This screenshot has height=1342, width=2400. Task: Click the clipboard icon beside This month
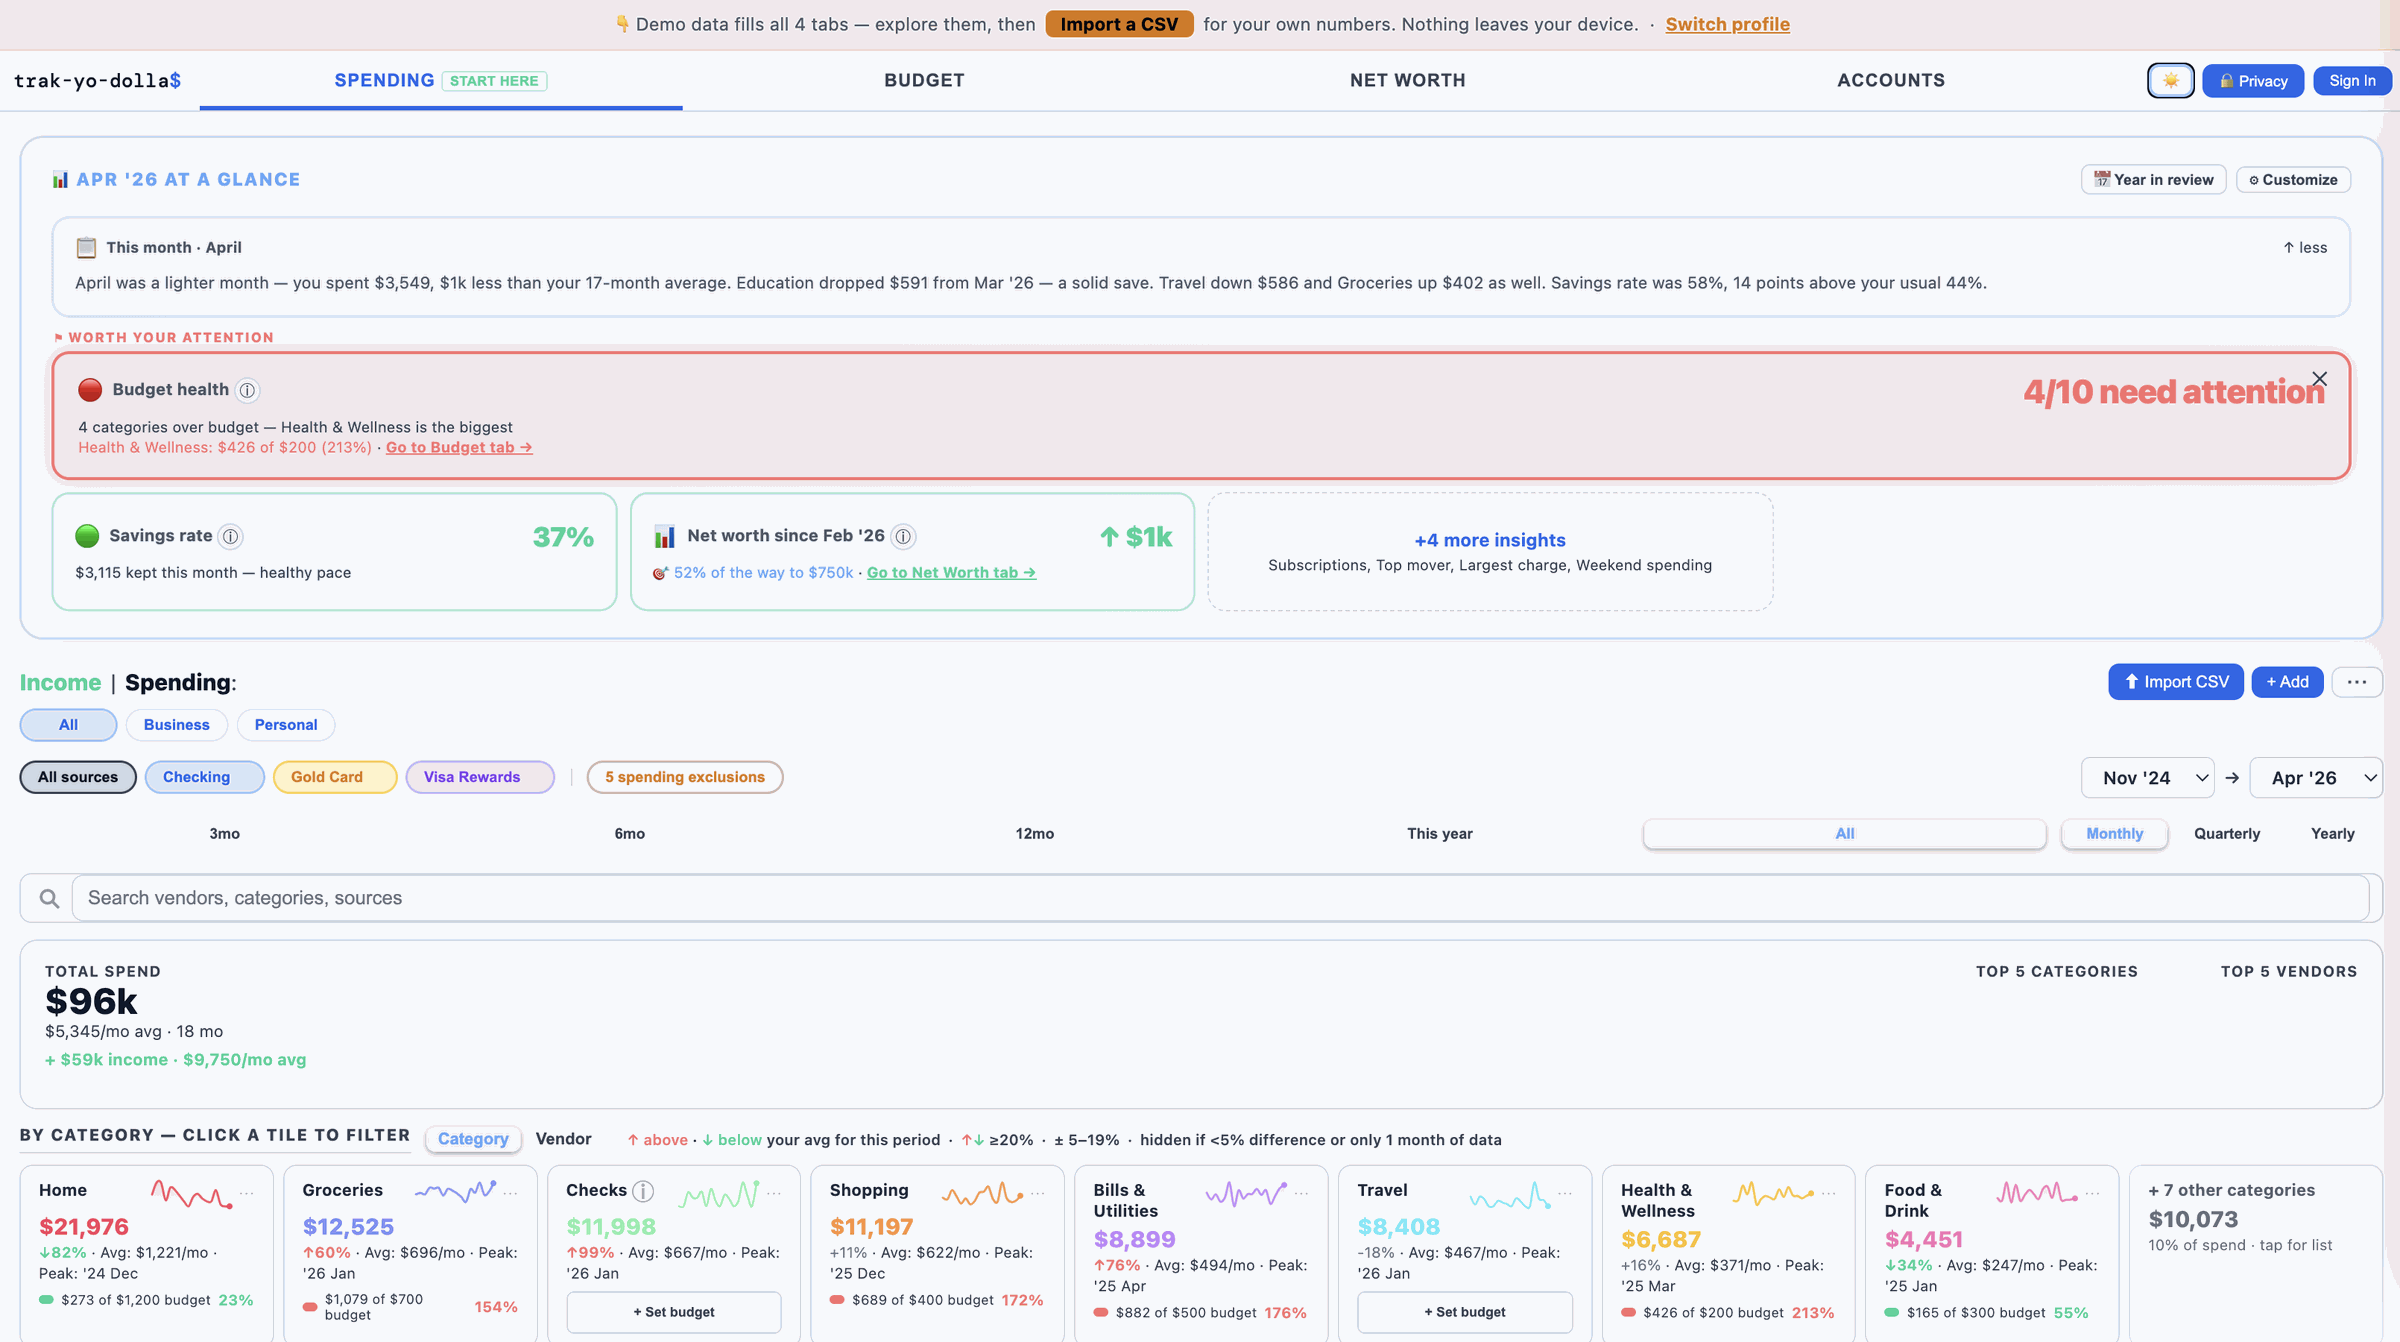tap(86, 247)
